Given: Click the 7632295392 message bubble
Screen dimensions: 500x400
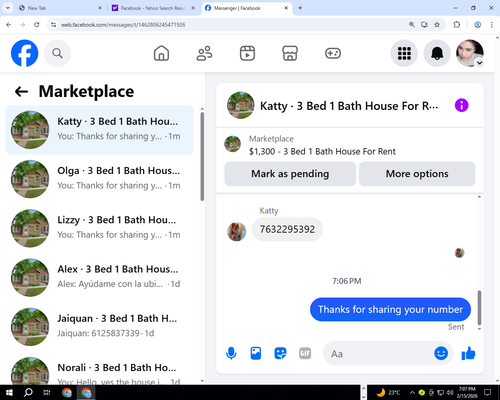Looking at the screenshot, I should click(x=287, y=229).
